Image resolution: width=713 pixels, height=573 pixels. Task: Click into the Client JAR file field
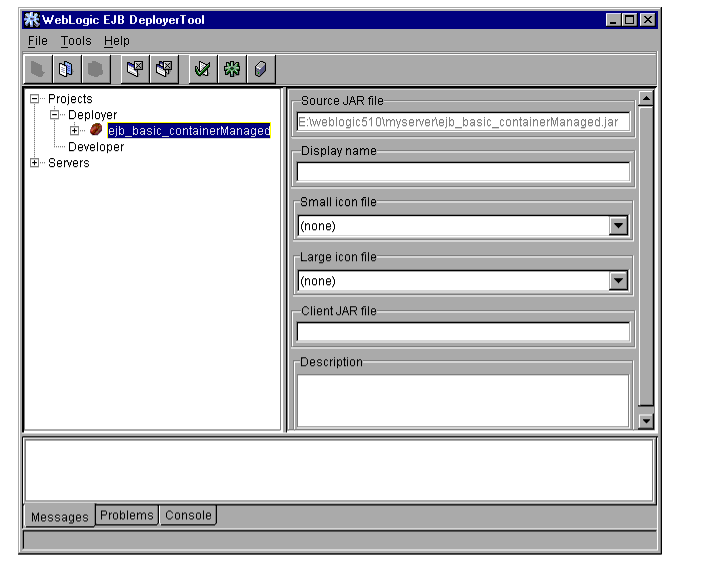coord(463,332)
